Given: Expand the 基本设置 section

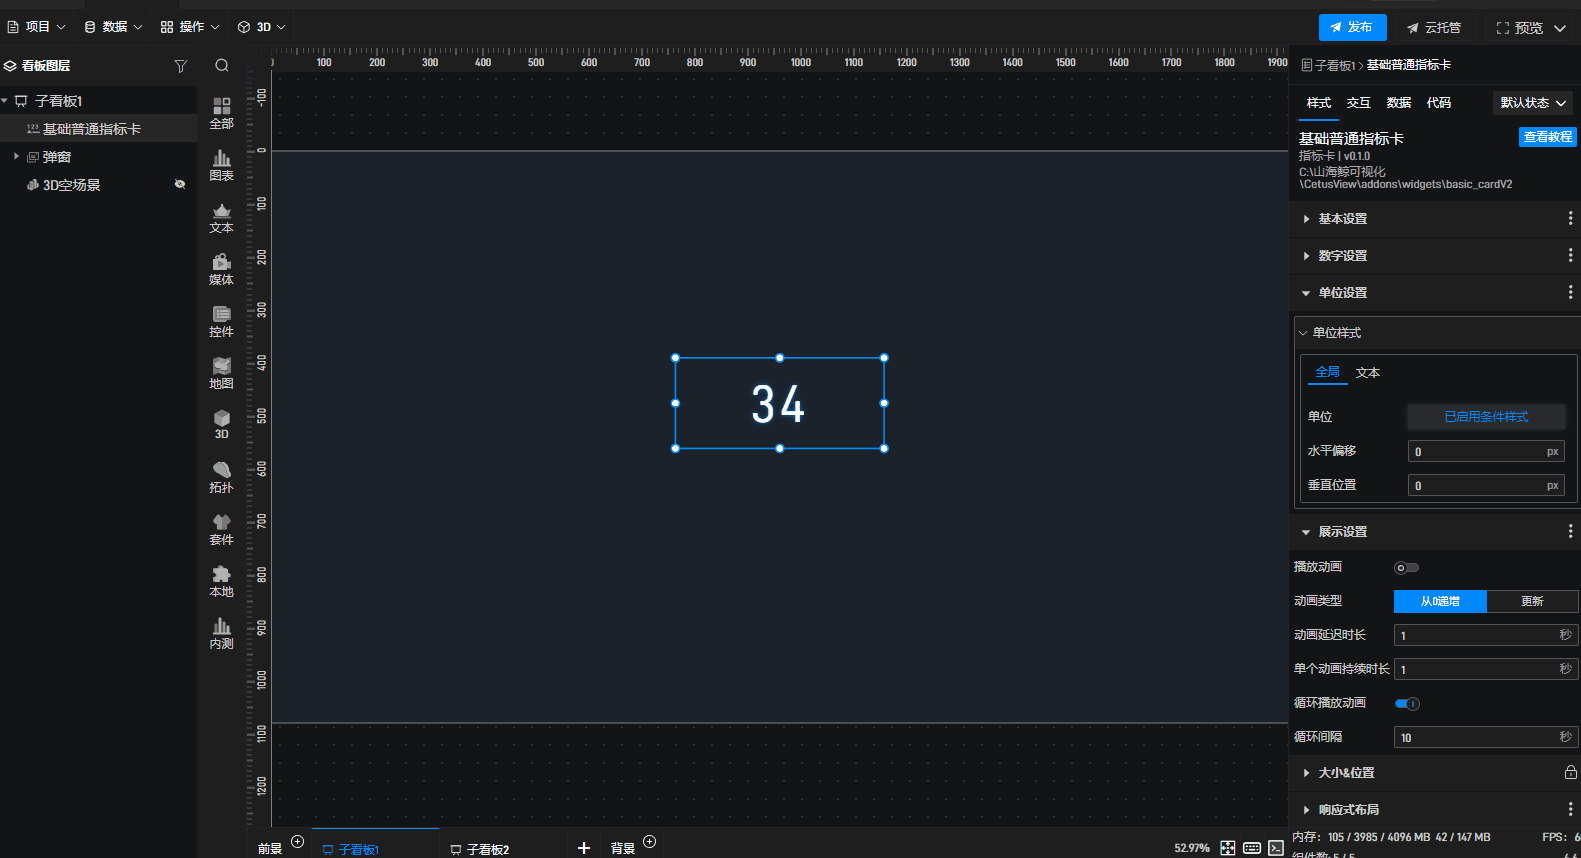Looking at the screenshot, I should (x=1342, y=219).
